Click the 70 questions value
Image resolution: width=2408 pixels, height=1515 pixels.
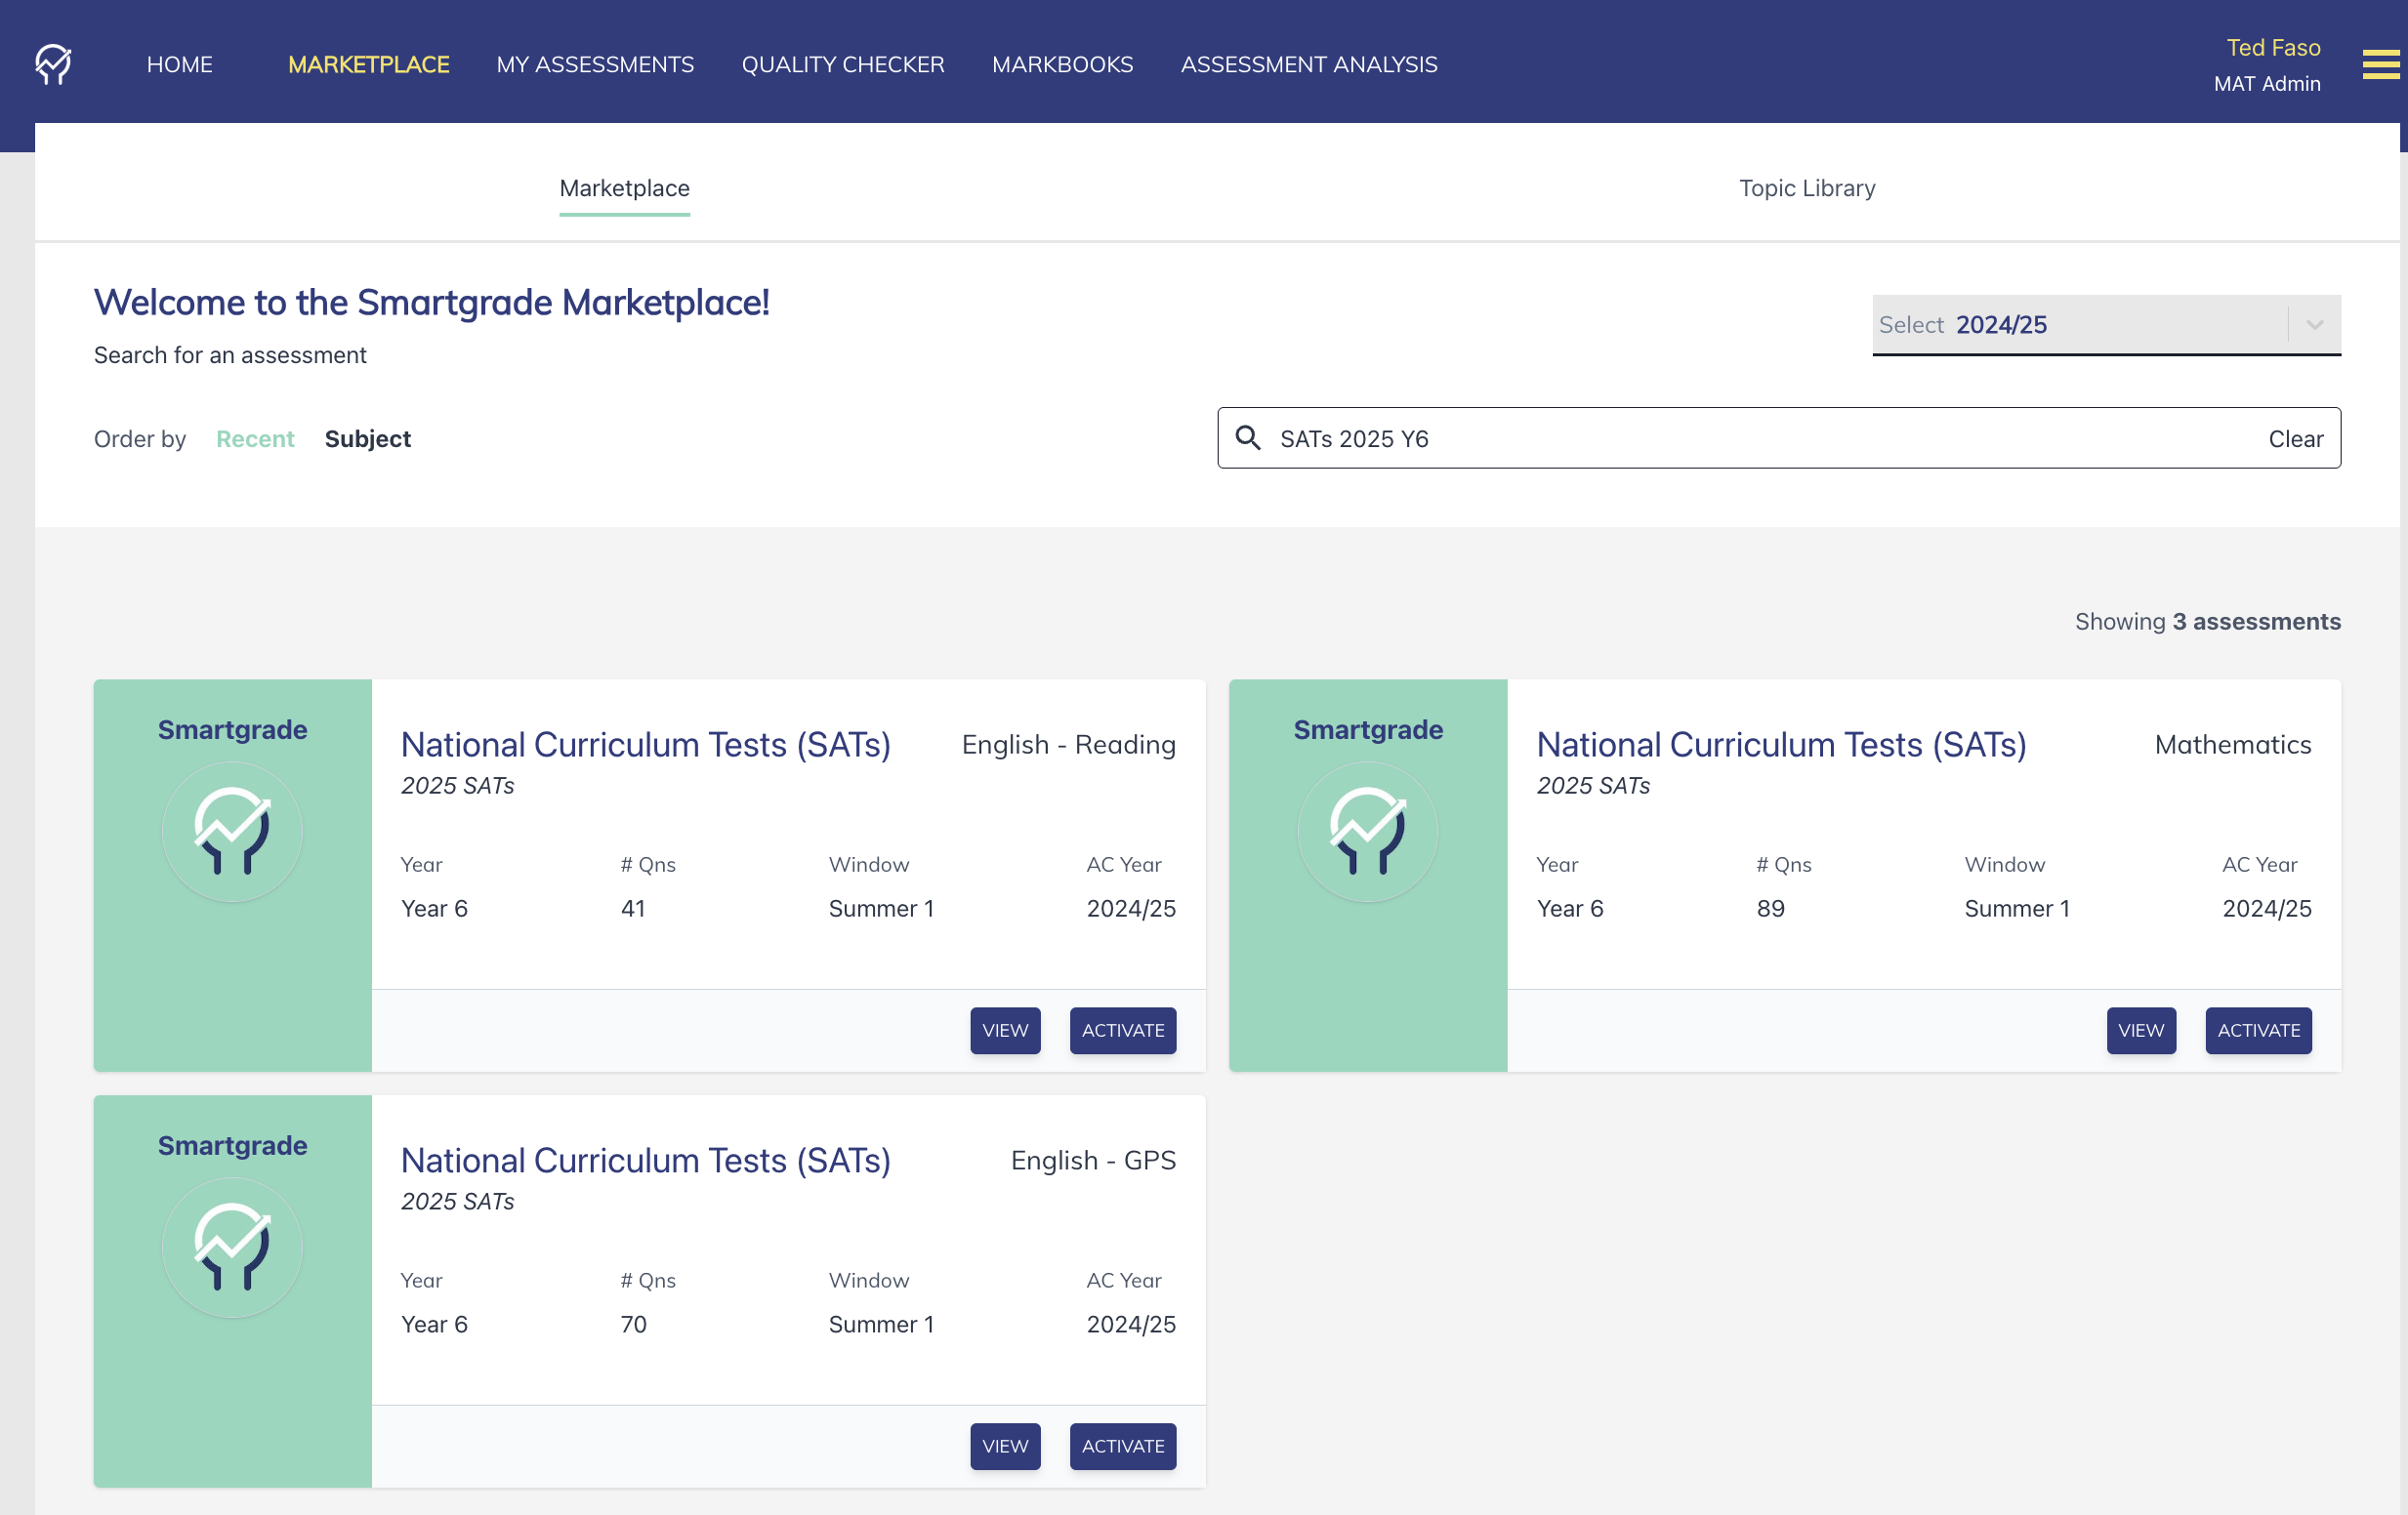click(x=633, y=1324)
